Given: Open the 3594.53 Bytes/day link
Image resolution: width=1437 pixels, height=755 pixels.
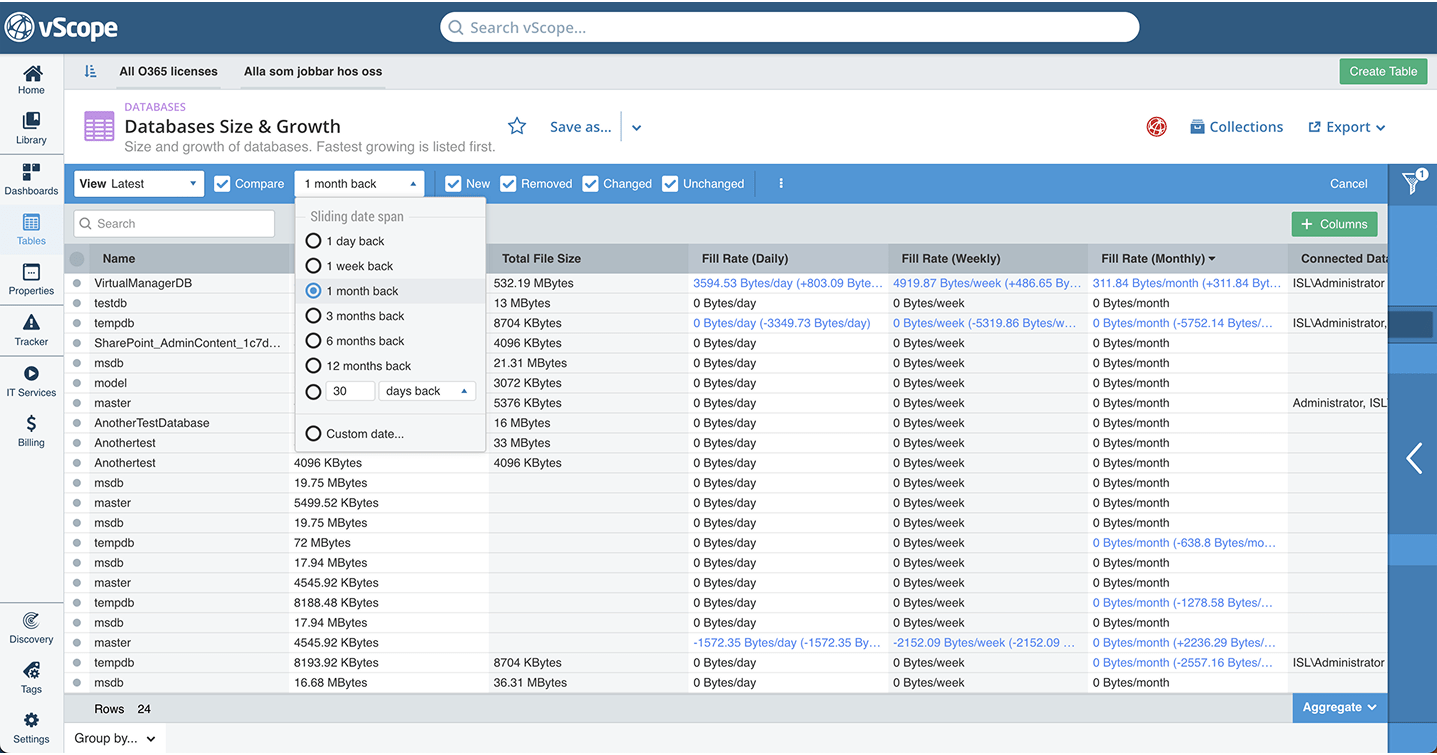Looking at the screenshot, I should click(x=788, y=283).
